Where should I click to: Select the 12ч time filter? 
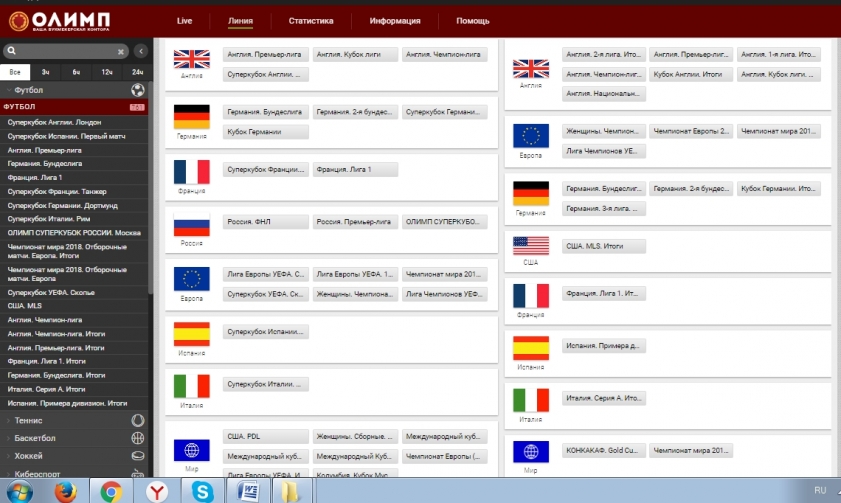107,72
